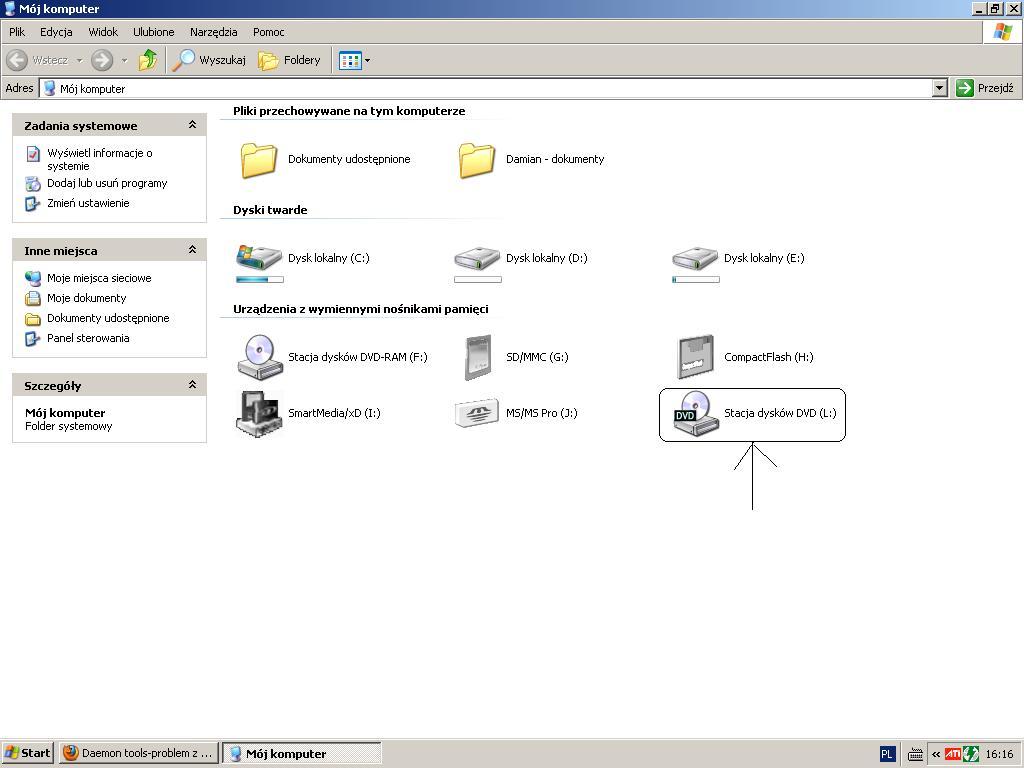Click the Up one level folder icon
This screenshot has width=1024, height=768.
148,60
